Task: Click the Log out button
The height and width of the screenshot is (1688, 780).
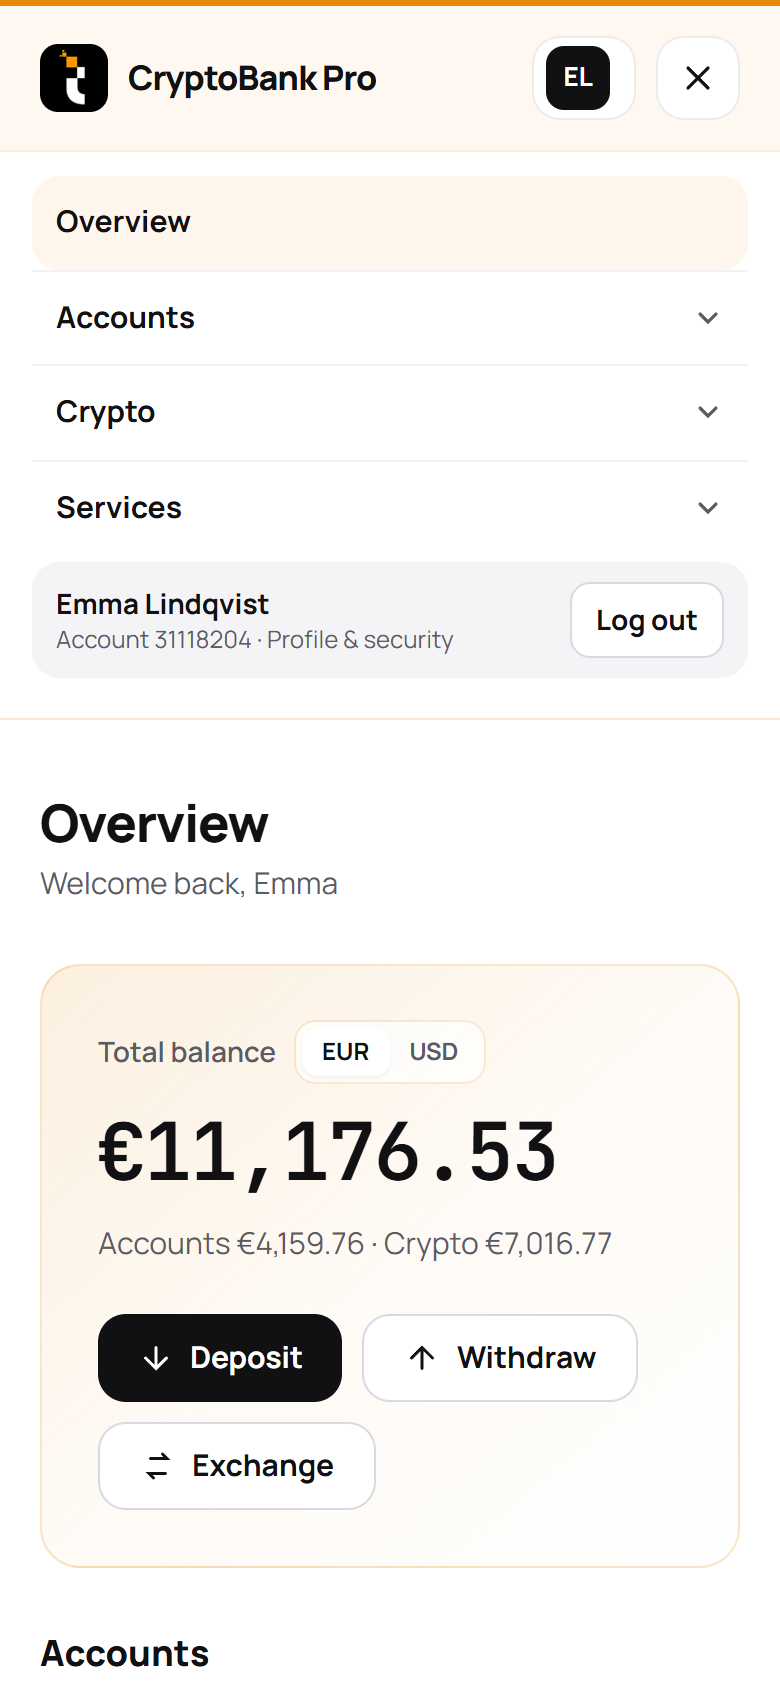Action: pos(647,620)
